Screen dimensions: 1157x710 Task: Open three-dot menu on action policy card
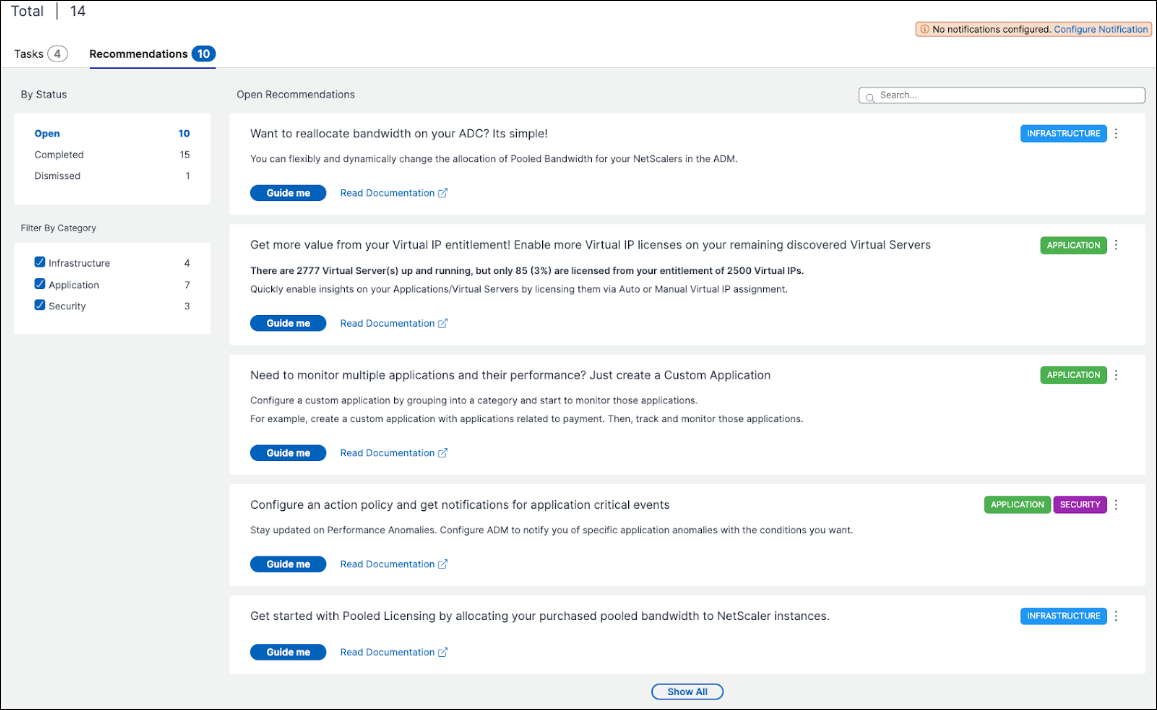[1116, 505]
